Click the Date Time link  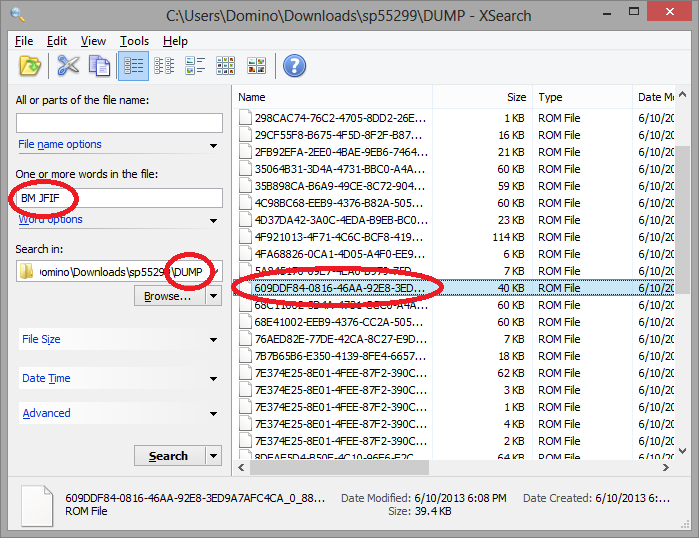[x=46, y=378]
